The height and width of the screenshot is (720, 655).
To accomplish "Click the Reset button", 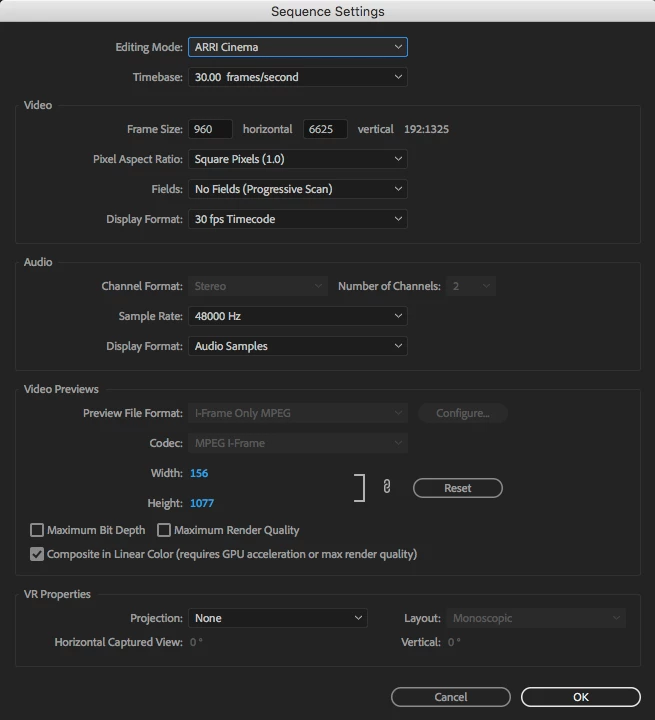I will click(457, 488).
